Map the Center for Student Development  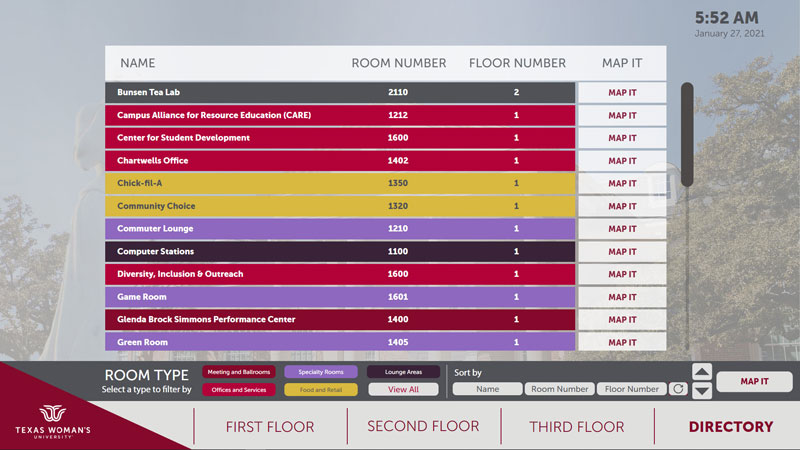click(622, 138)
